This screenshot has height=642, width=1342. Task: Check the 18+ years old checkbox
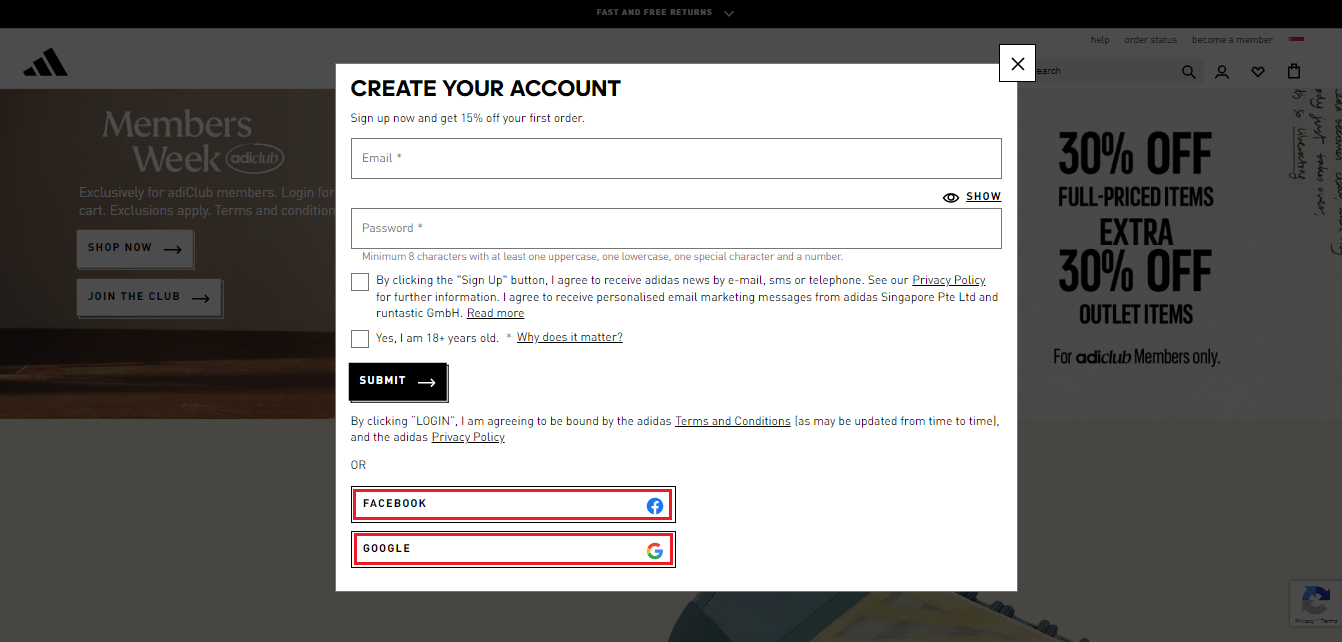click(360, 339)
